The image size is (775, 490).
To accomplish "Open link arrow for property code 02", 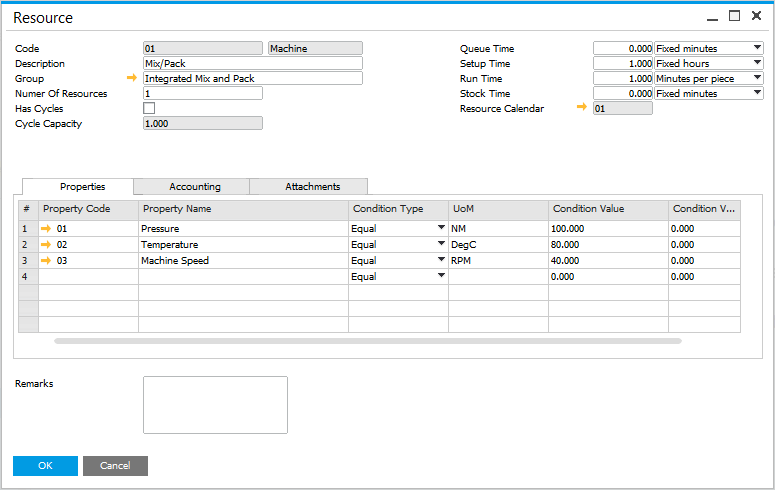I will click(46, 245).
